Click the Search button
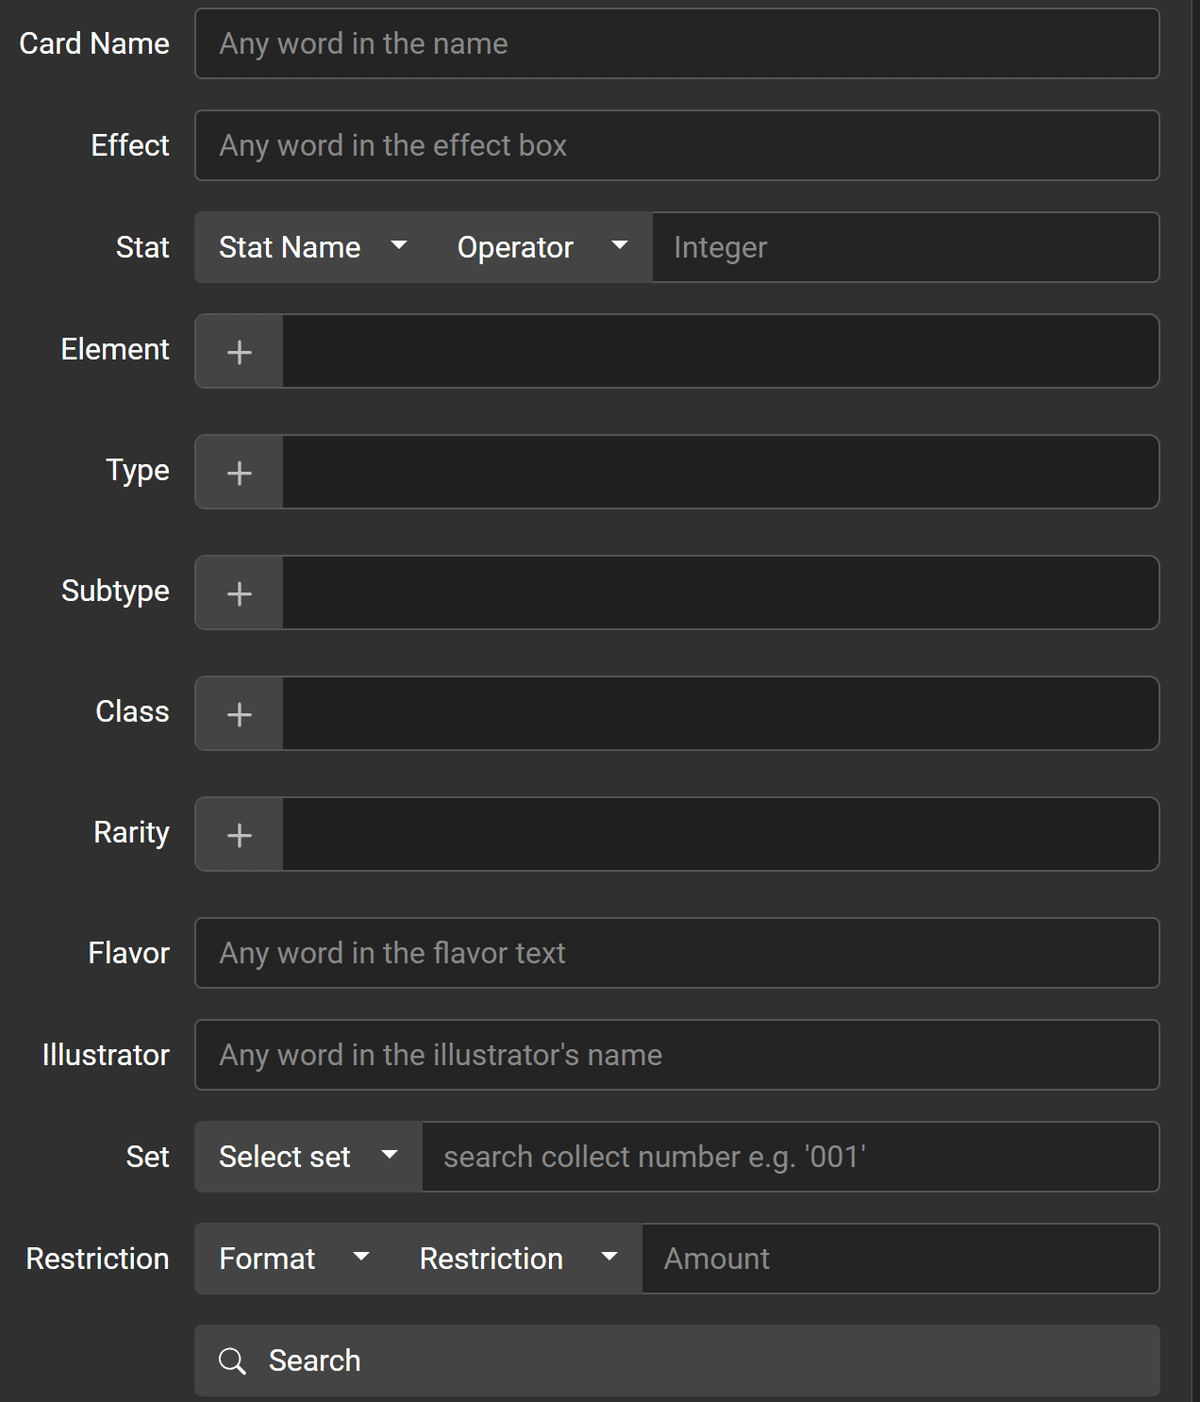1200x1402 pixels. tap(677, 1361)
